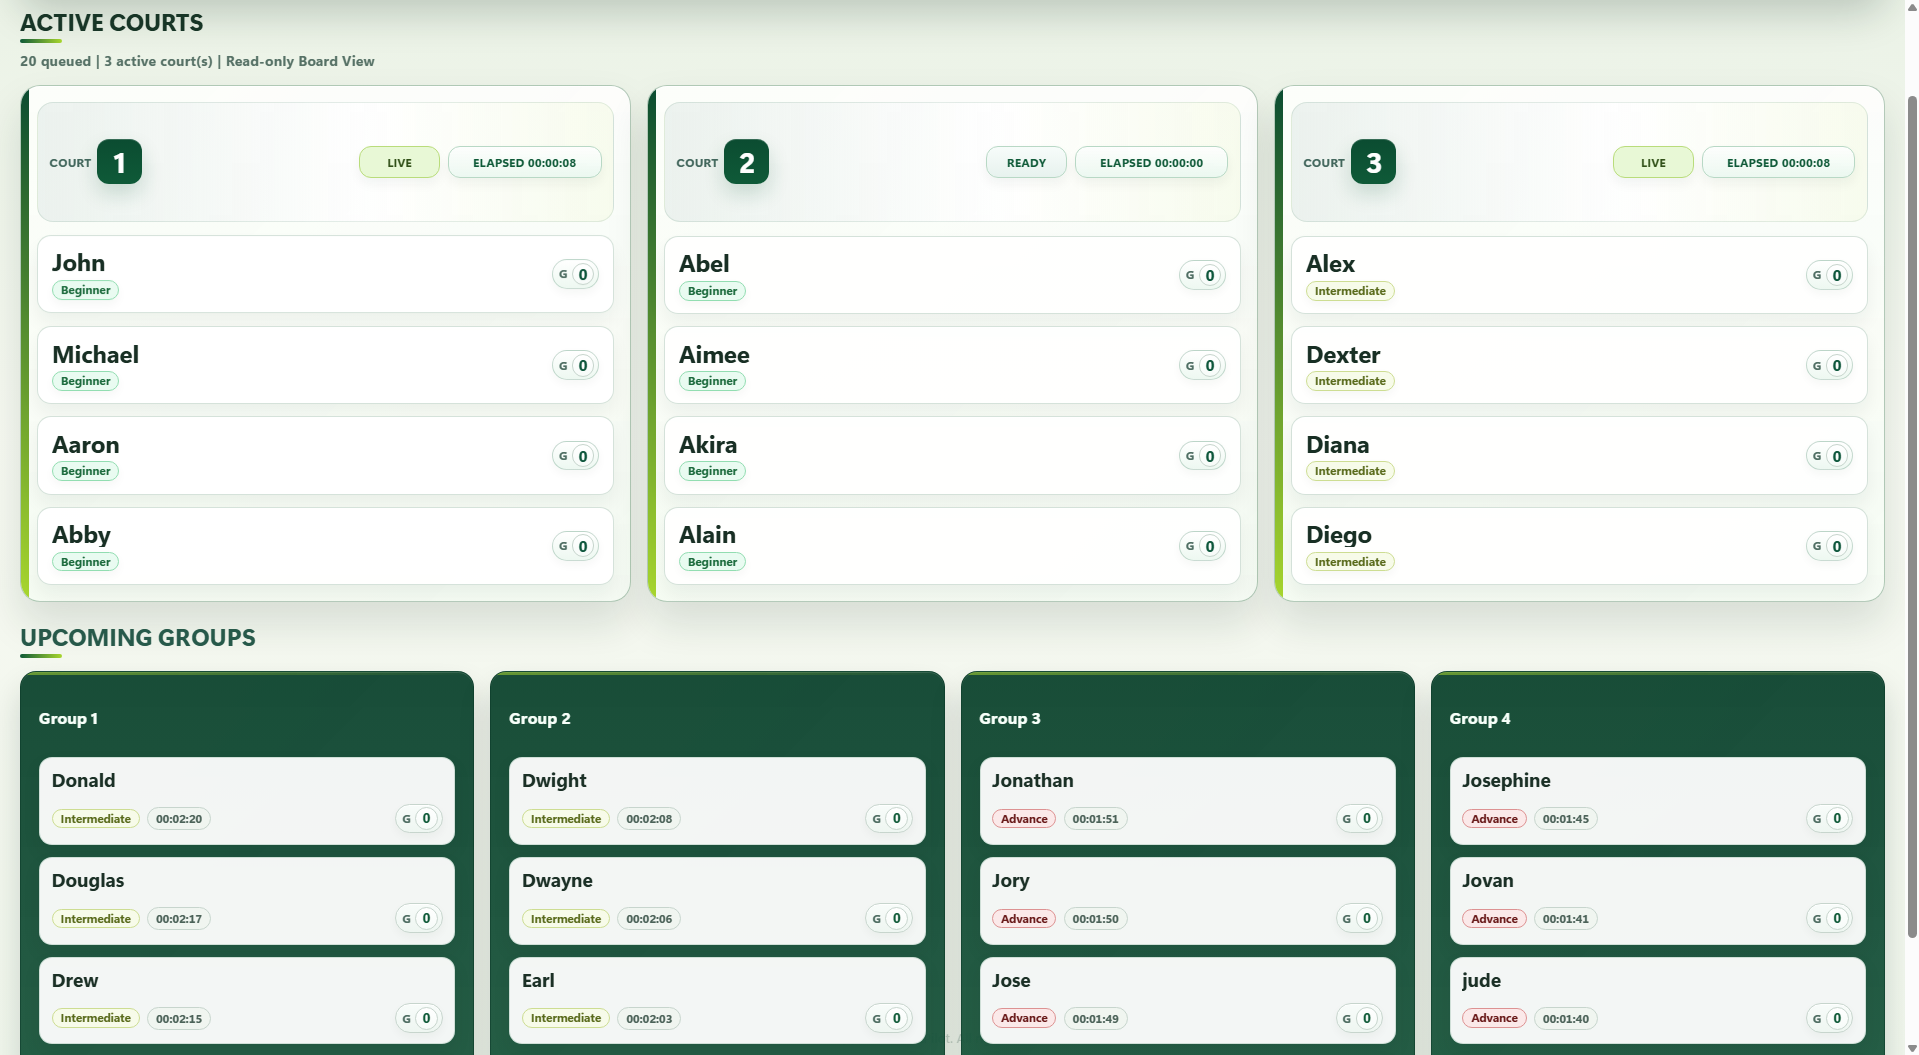
Task: Click Drew's Intermediate skill tag
Action: [95, 1018]
